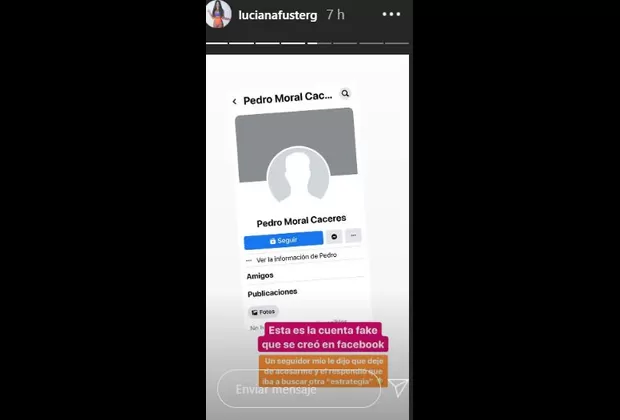Click the ellipsis before Ver la información

(x=249, y=261)
